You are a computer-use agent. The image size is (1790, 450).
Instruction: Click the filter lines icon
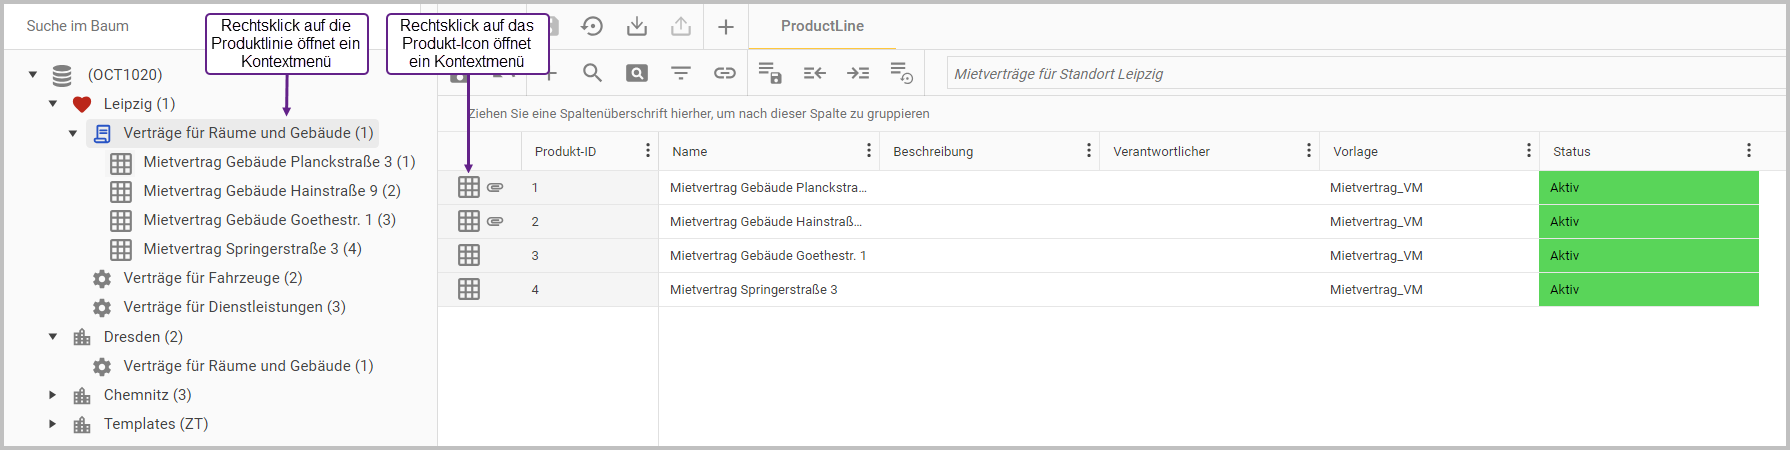[681, 73]
